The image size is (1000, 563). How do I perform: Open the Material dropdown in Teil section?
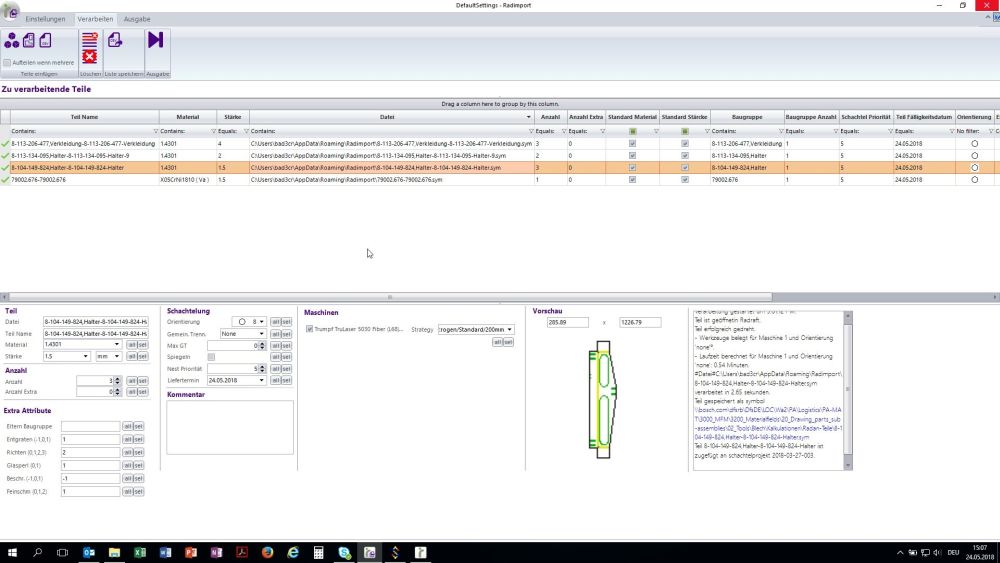pos(117,344)
